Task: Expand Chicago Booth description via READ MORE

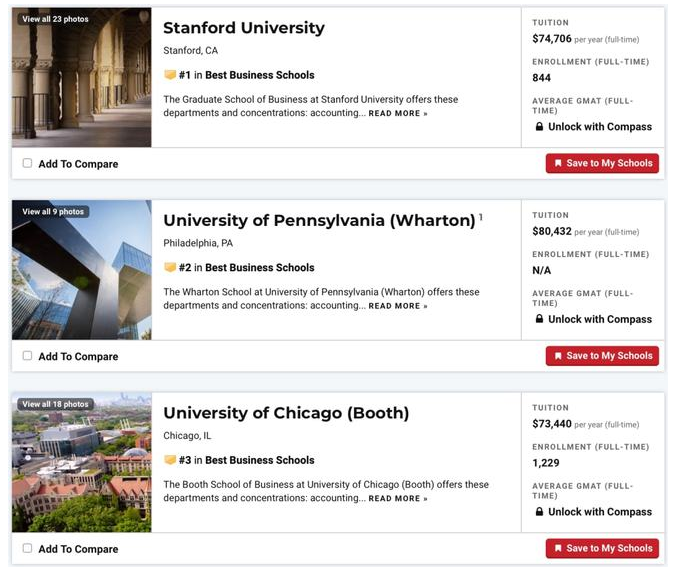Action: (398, 499)
